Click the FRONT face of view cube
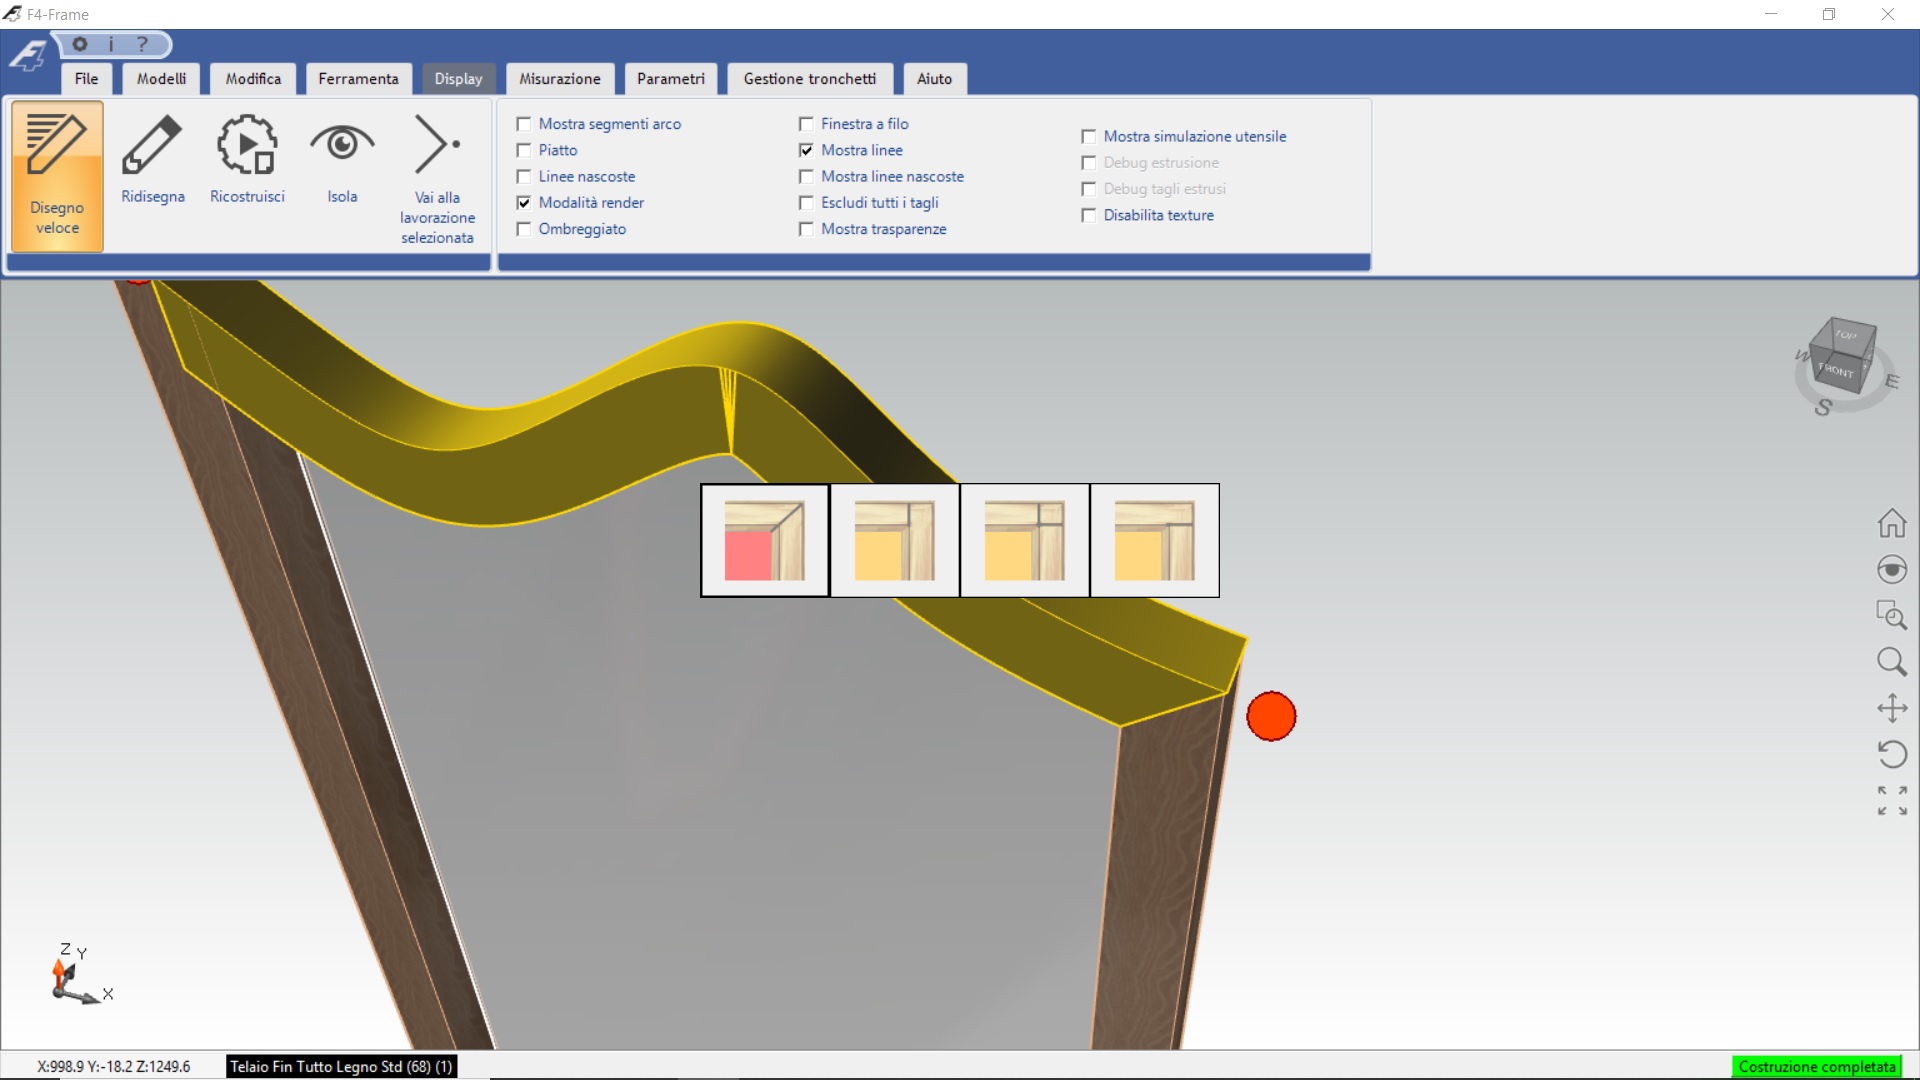 click(x=1836, y=371)
